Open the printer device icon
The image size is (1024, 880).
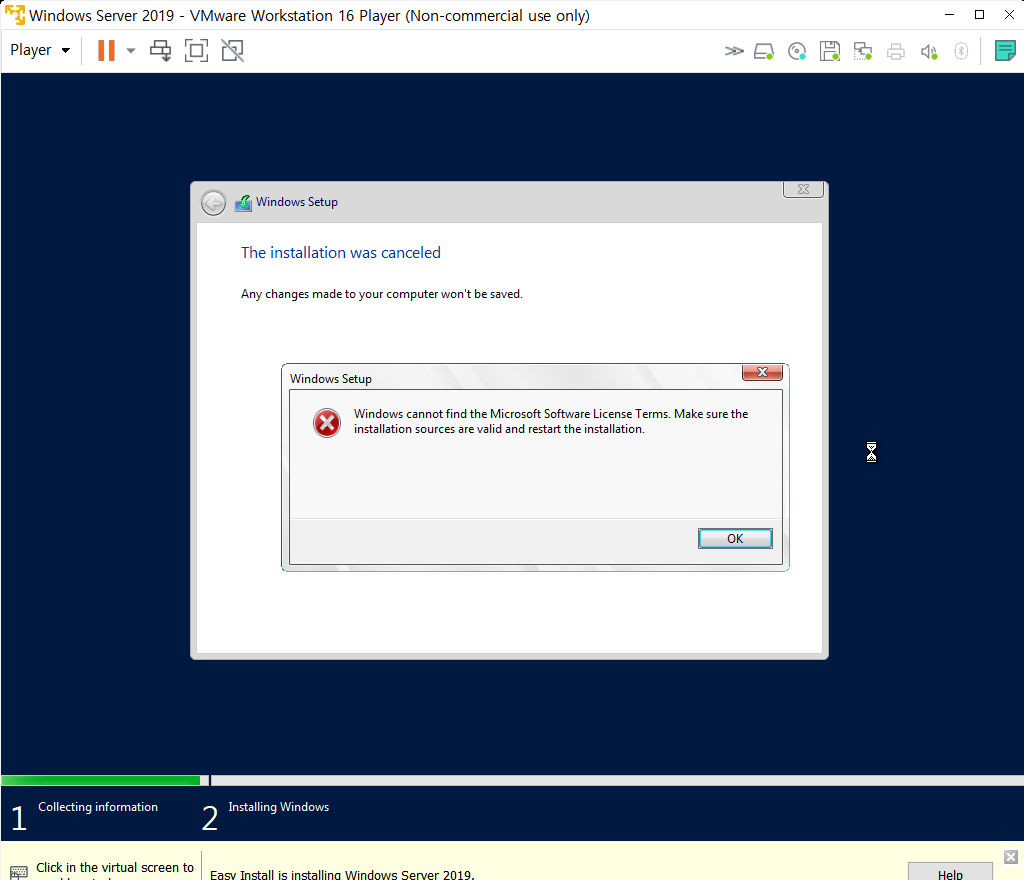coord(896,51)
